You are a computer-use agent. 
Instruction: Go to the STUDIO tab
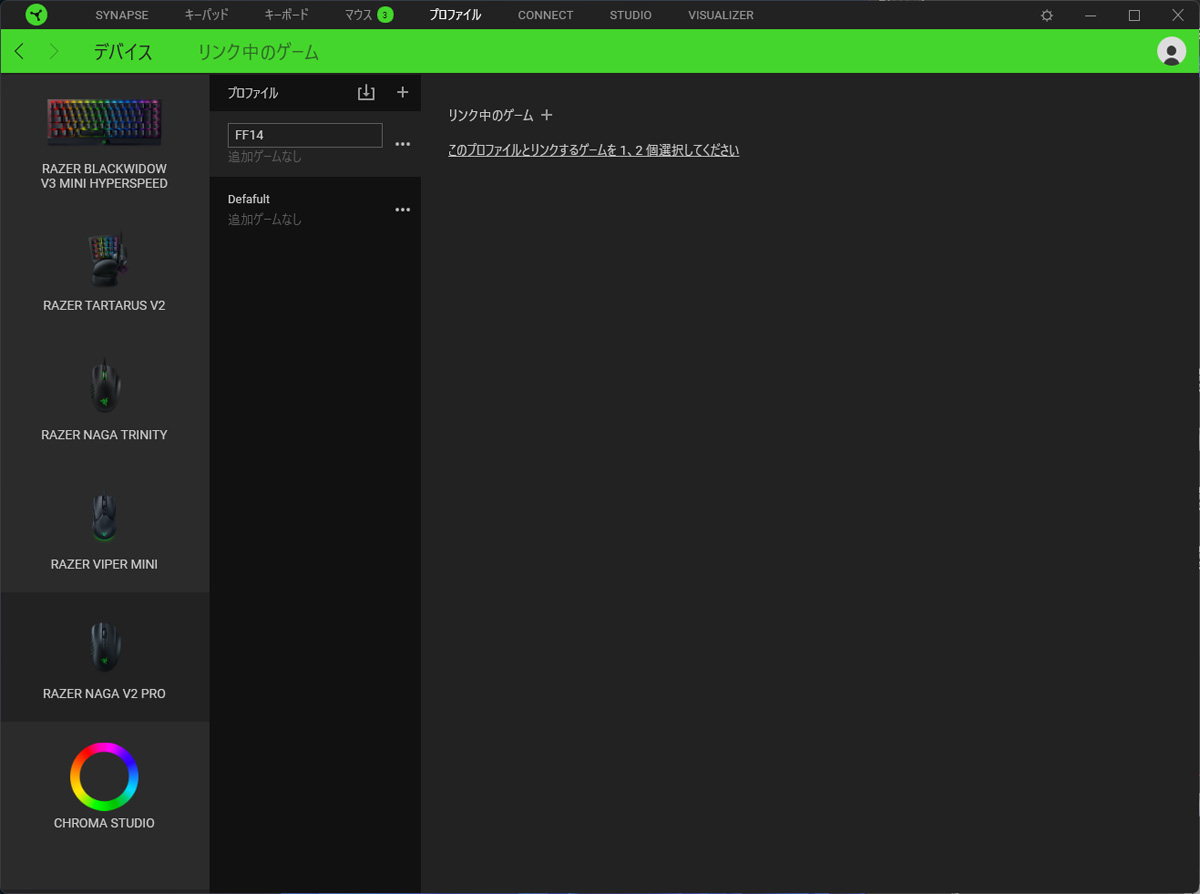click(631, 15)
